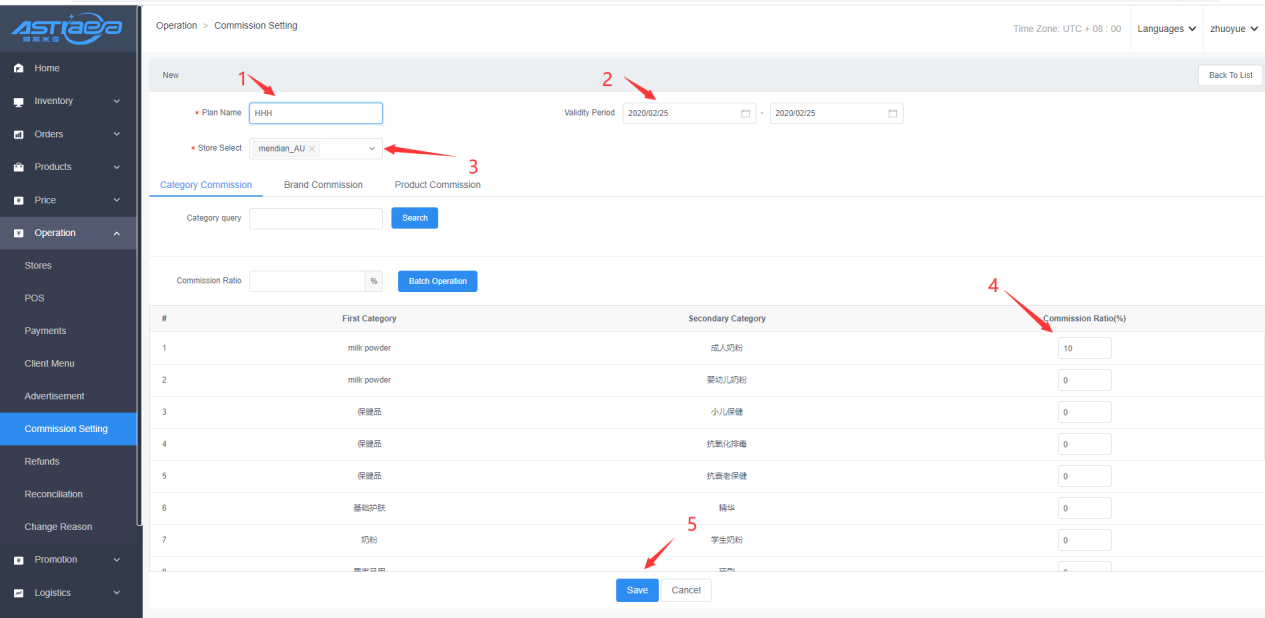1265x618 pixels.
Task: Switch to the Brand Commission tab
Action: [323, 185]
